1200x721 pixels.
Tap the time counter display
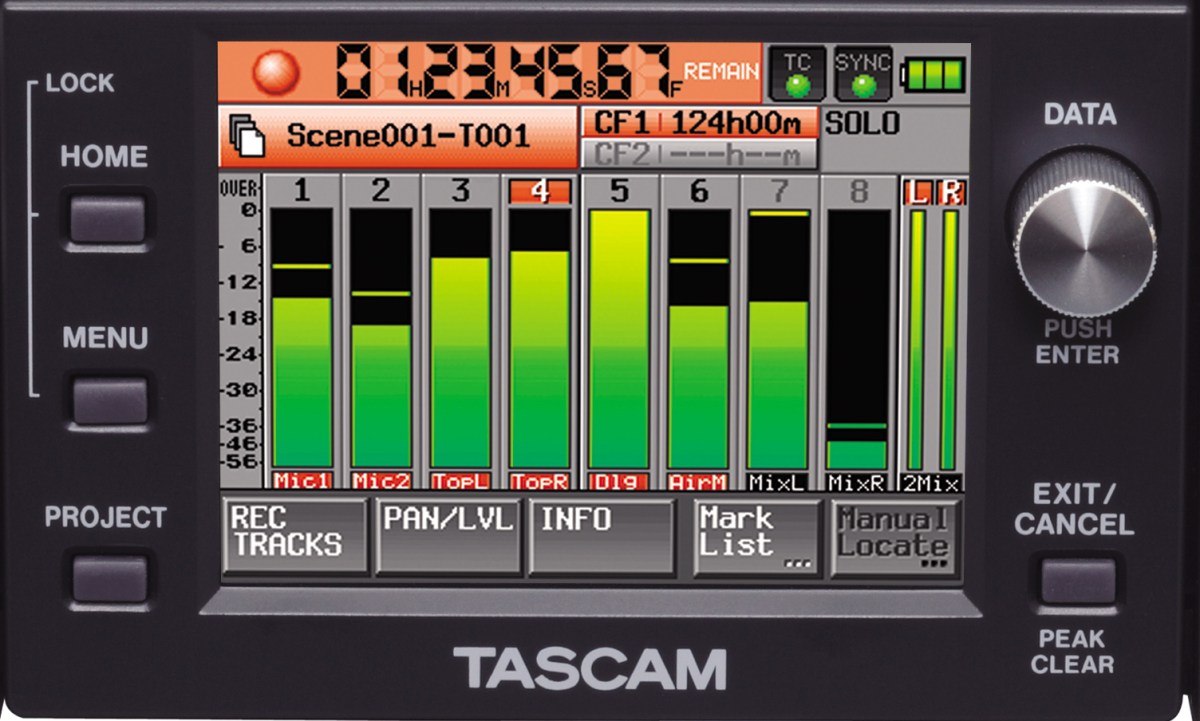(x=507, y=72)
